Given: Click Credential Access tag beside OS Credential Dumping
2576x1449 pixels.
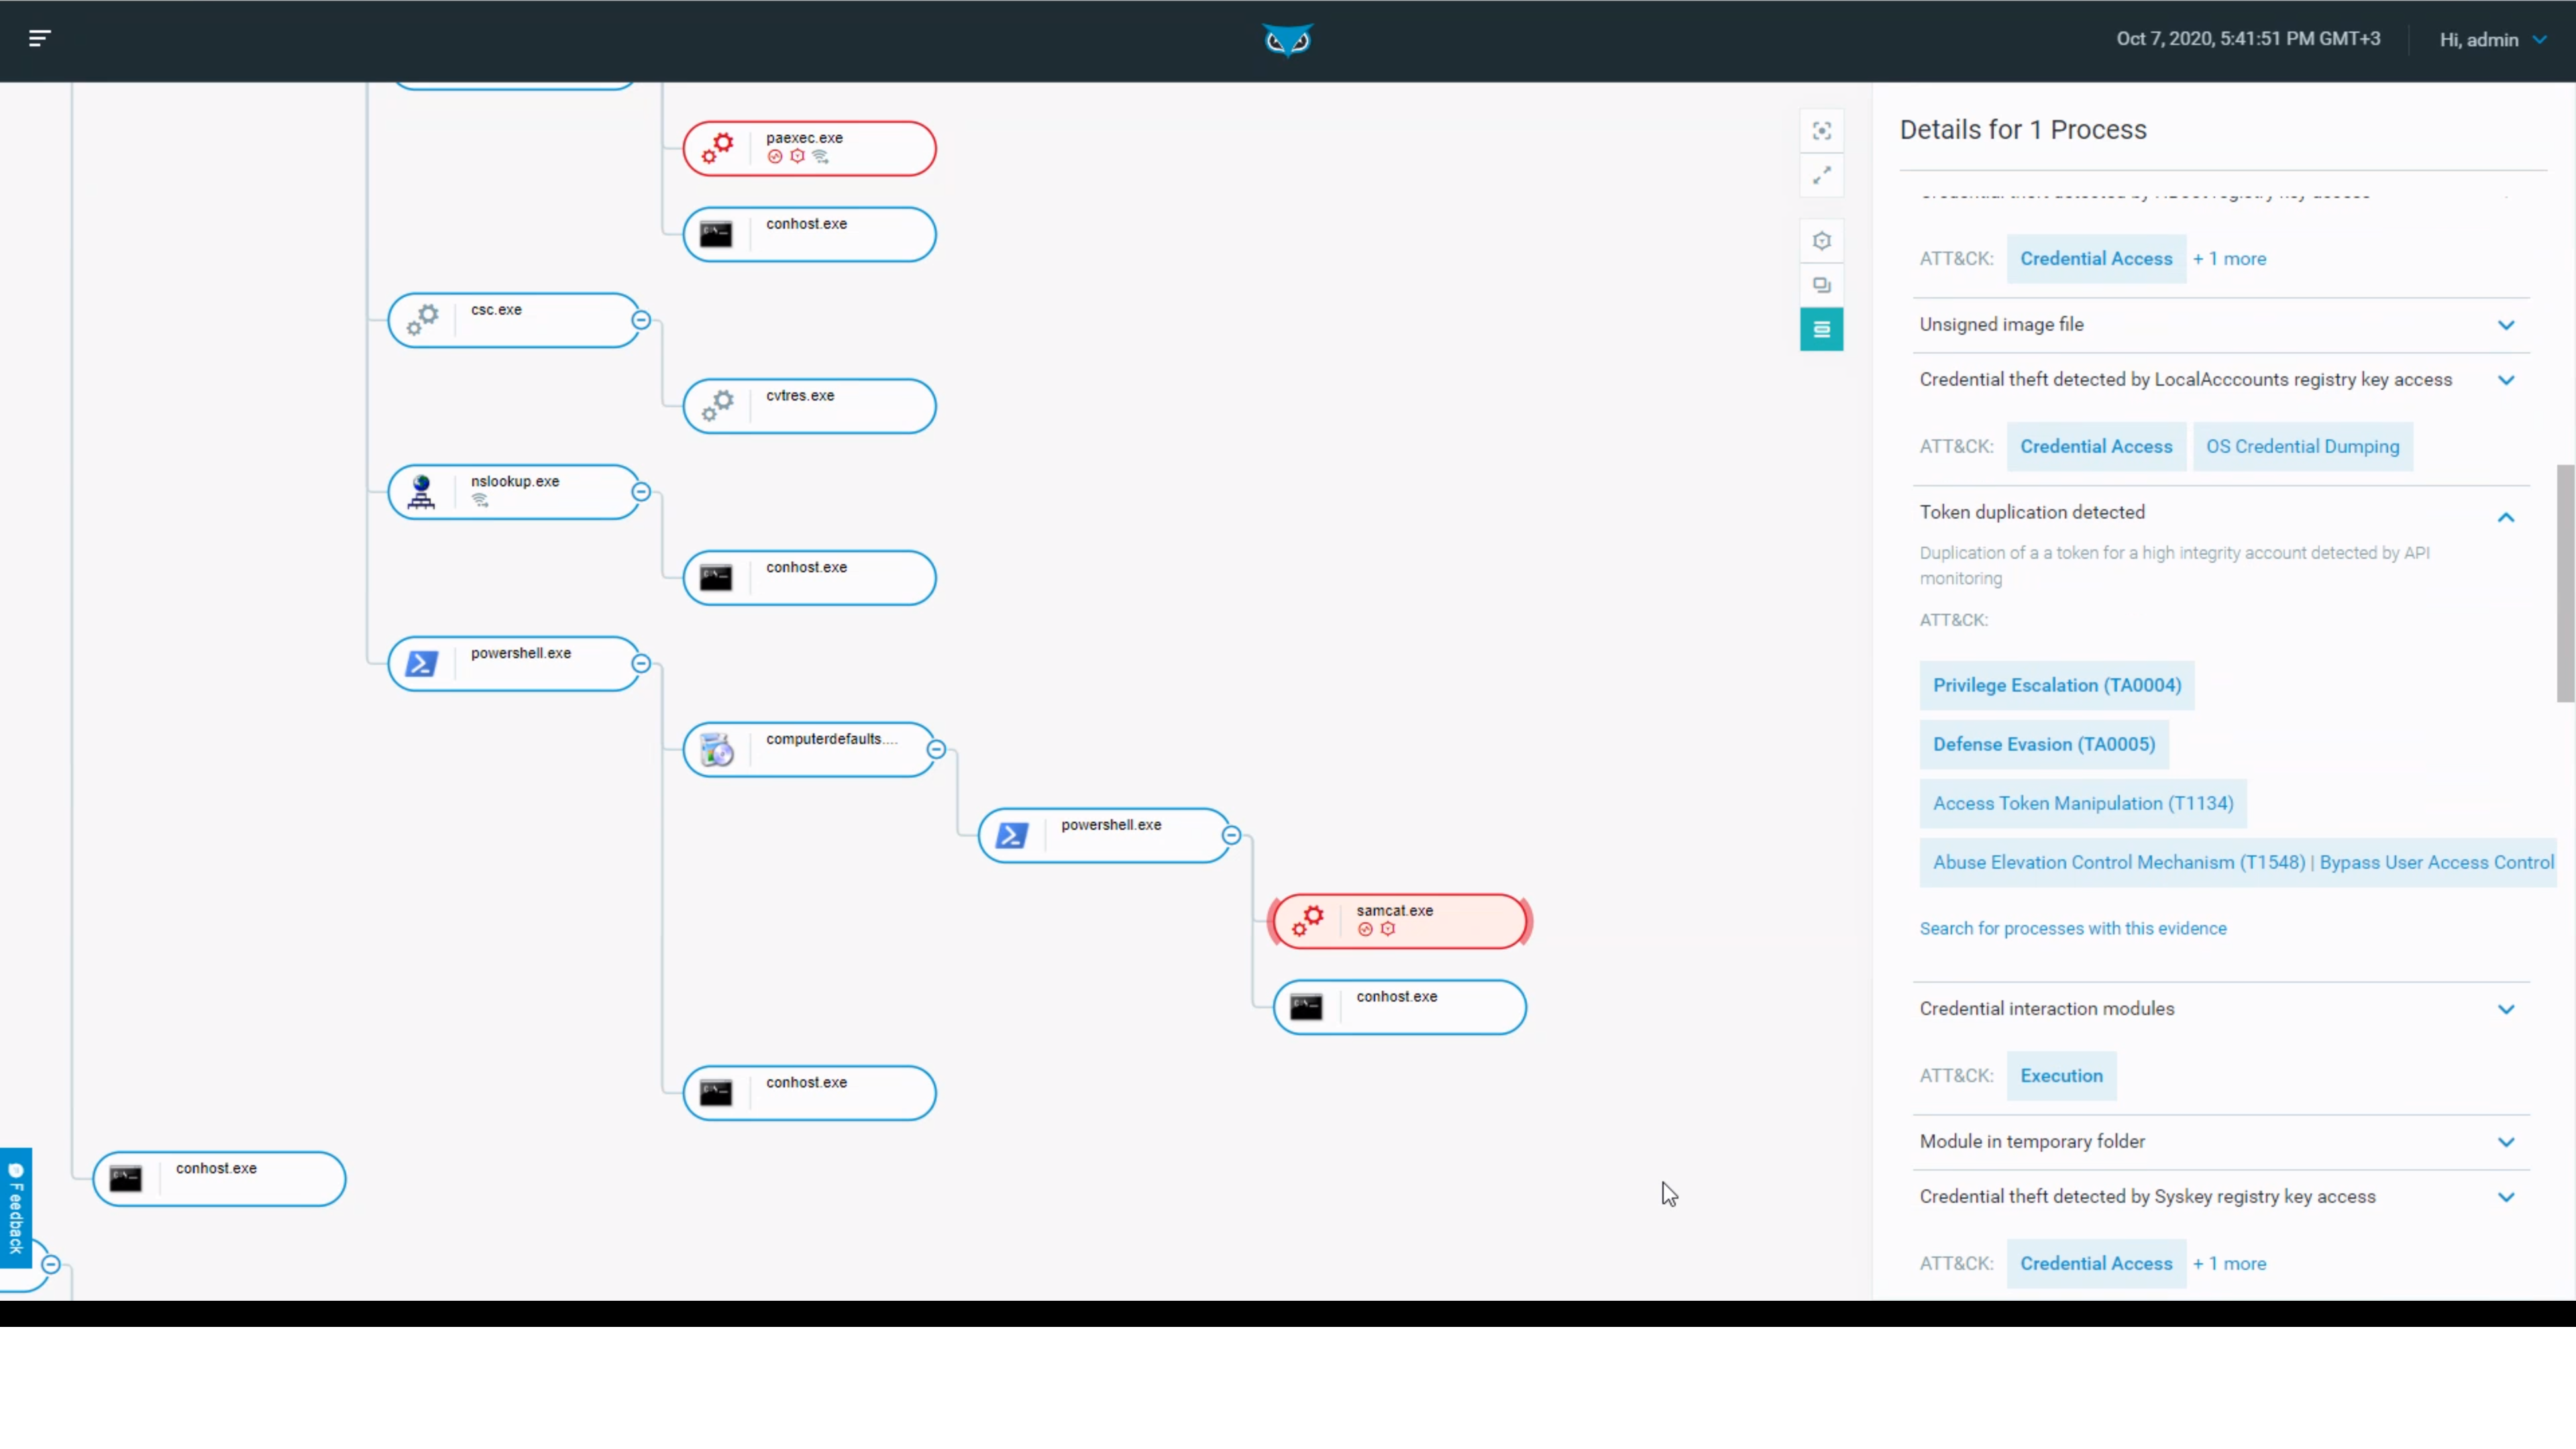Looking at the screenshot, I should [x=2096, y=447].
